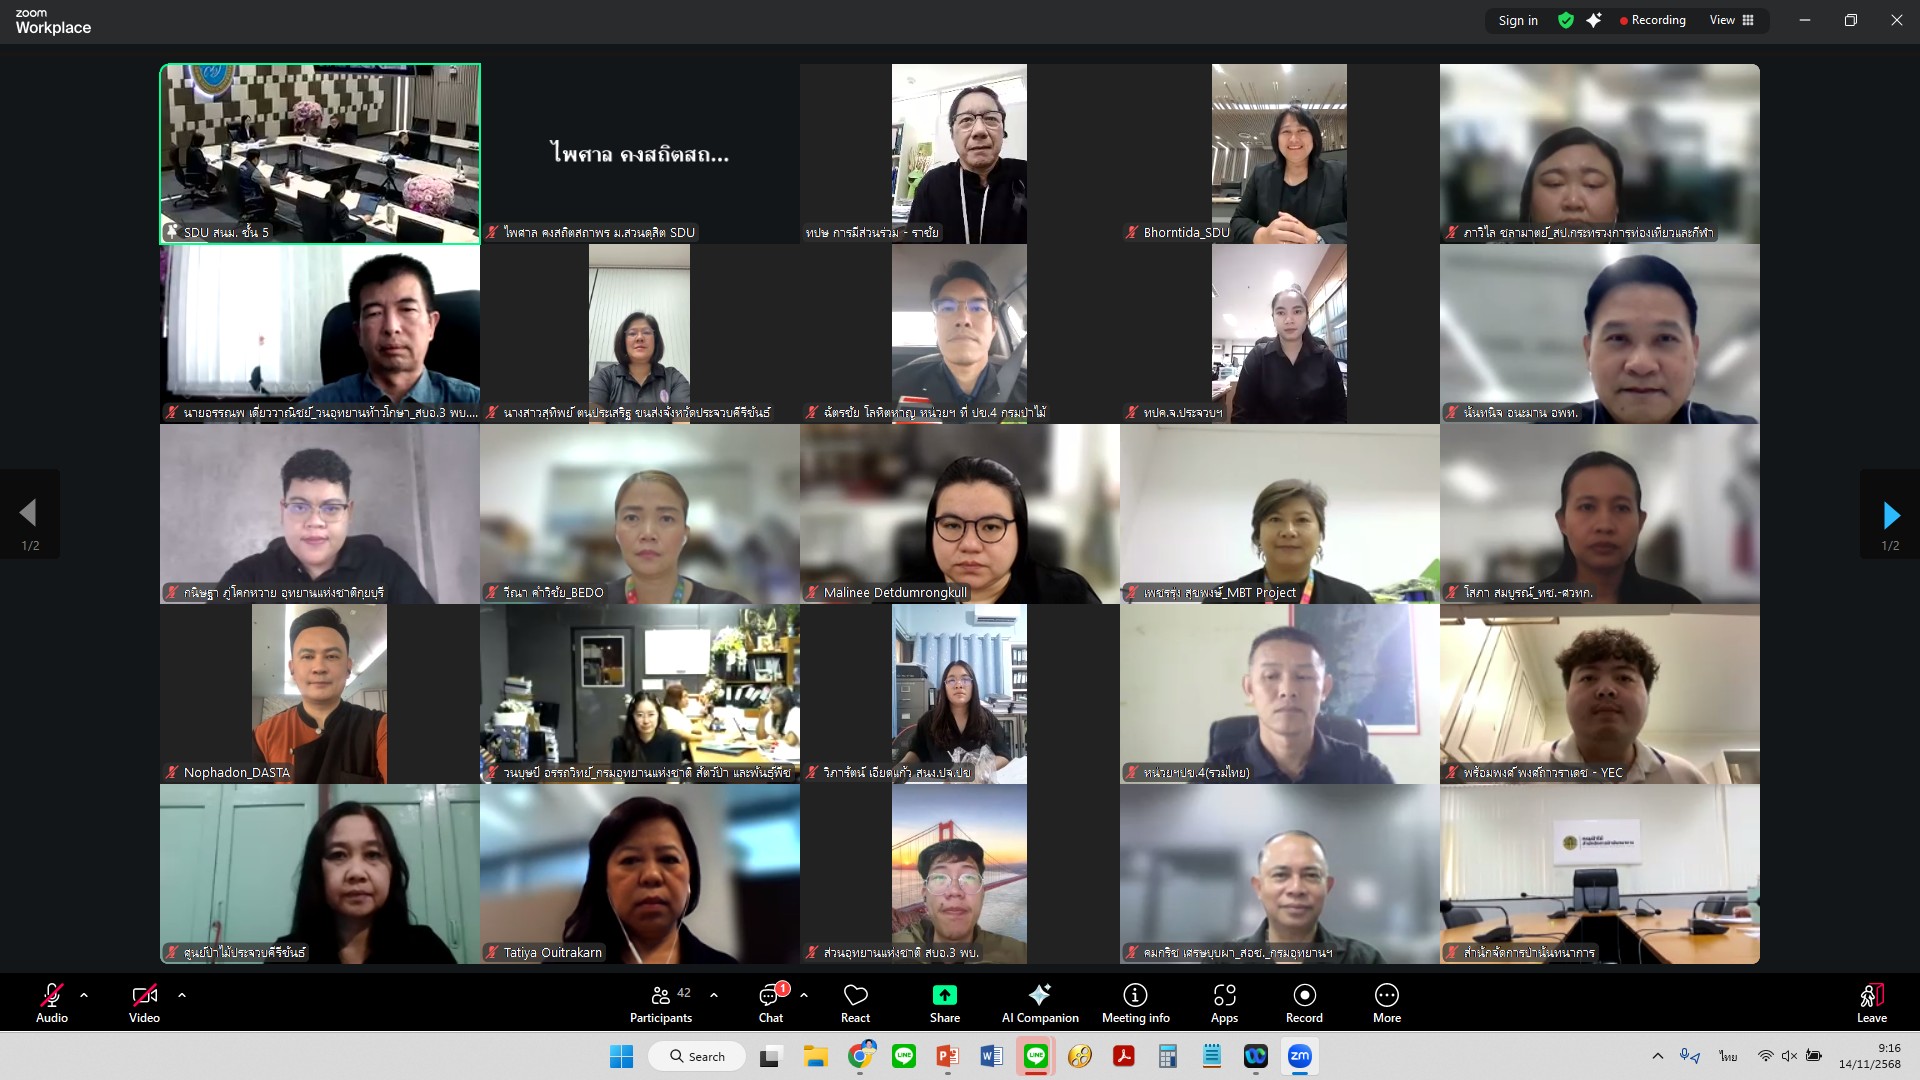Expand the Participants options caret

pos(714,995)
